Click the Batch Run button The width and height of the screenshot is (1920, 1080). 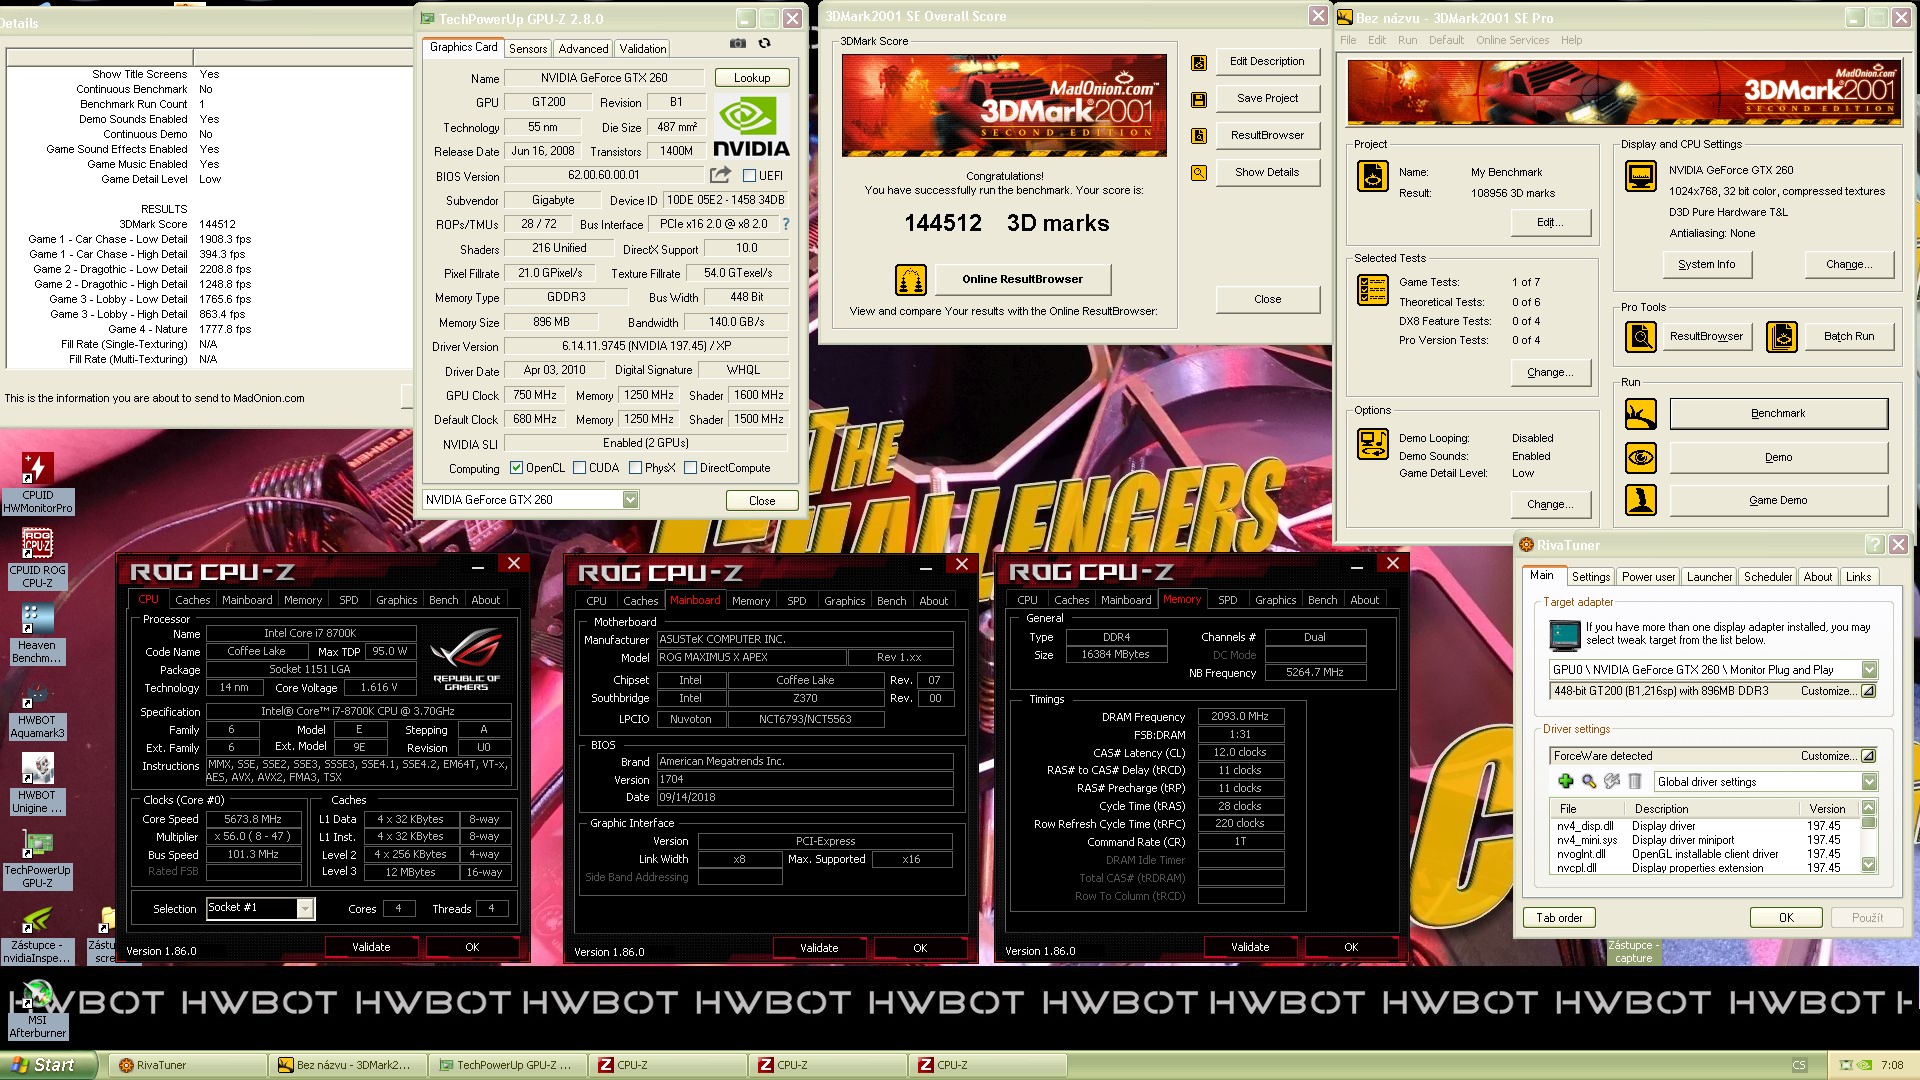click(1849, 337)
